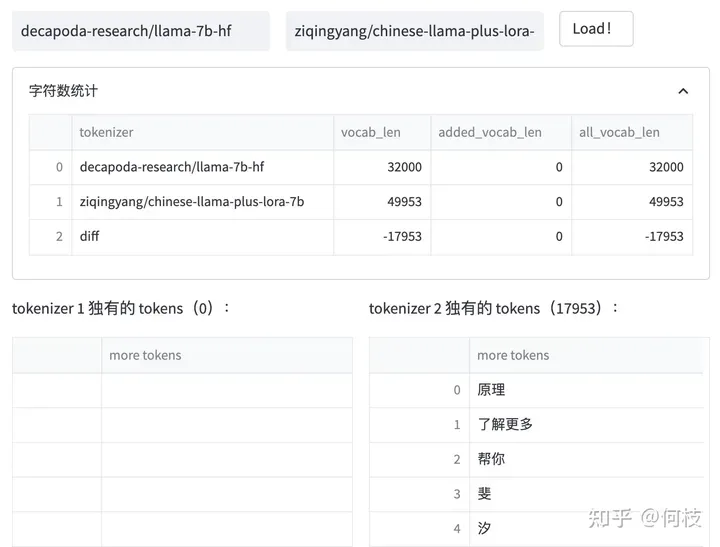
Task: Sort by the vocab_len column header
Action: point(382,132)
